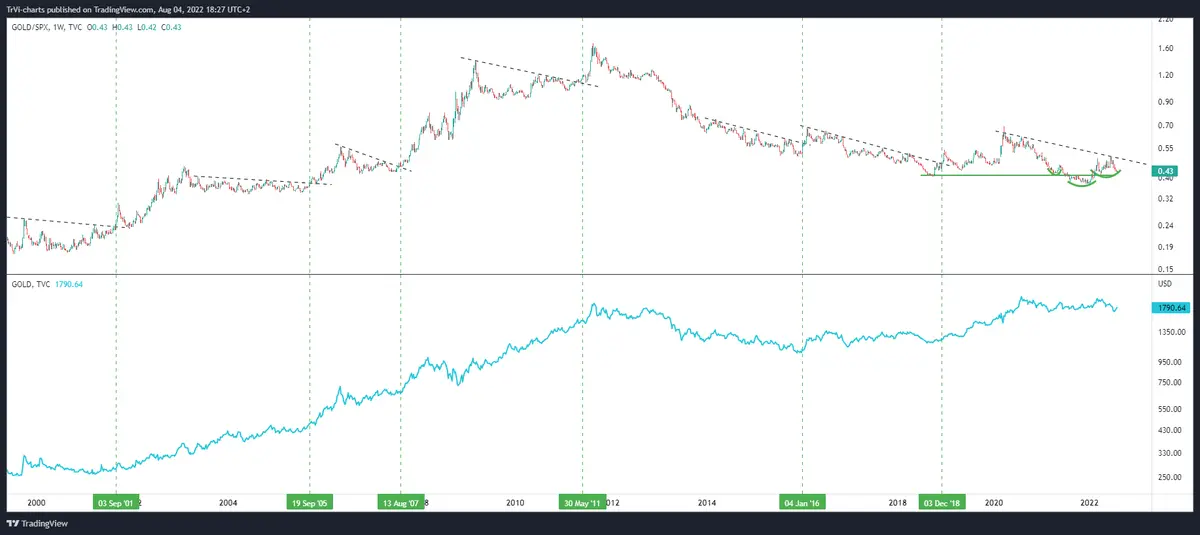Click the 2010 label on time axis

tap(515, 503)
